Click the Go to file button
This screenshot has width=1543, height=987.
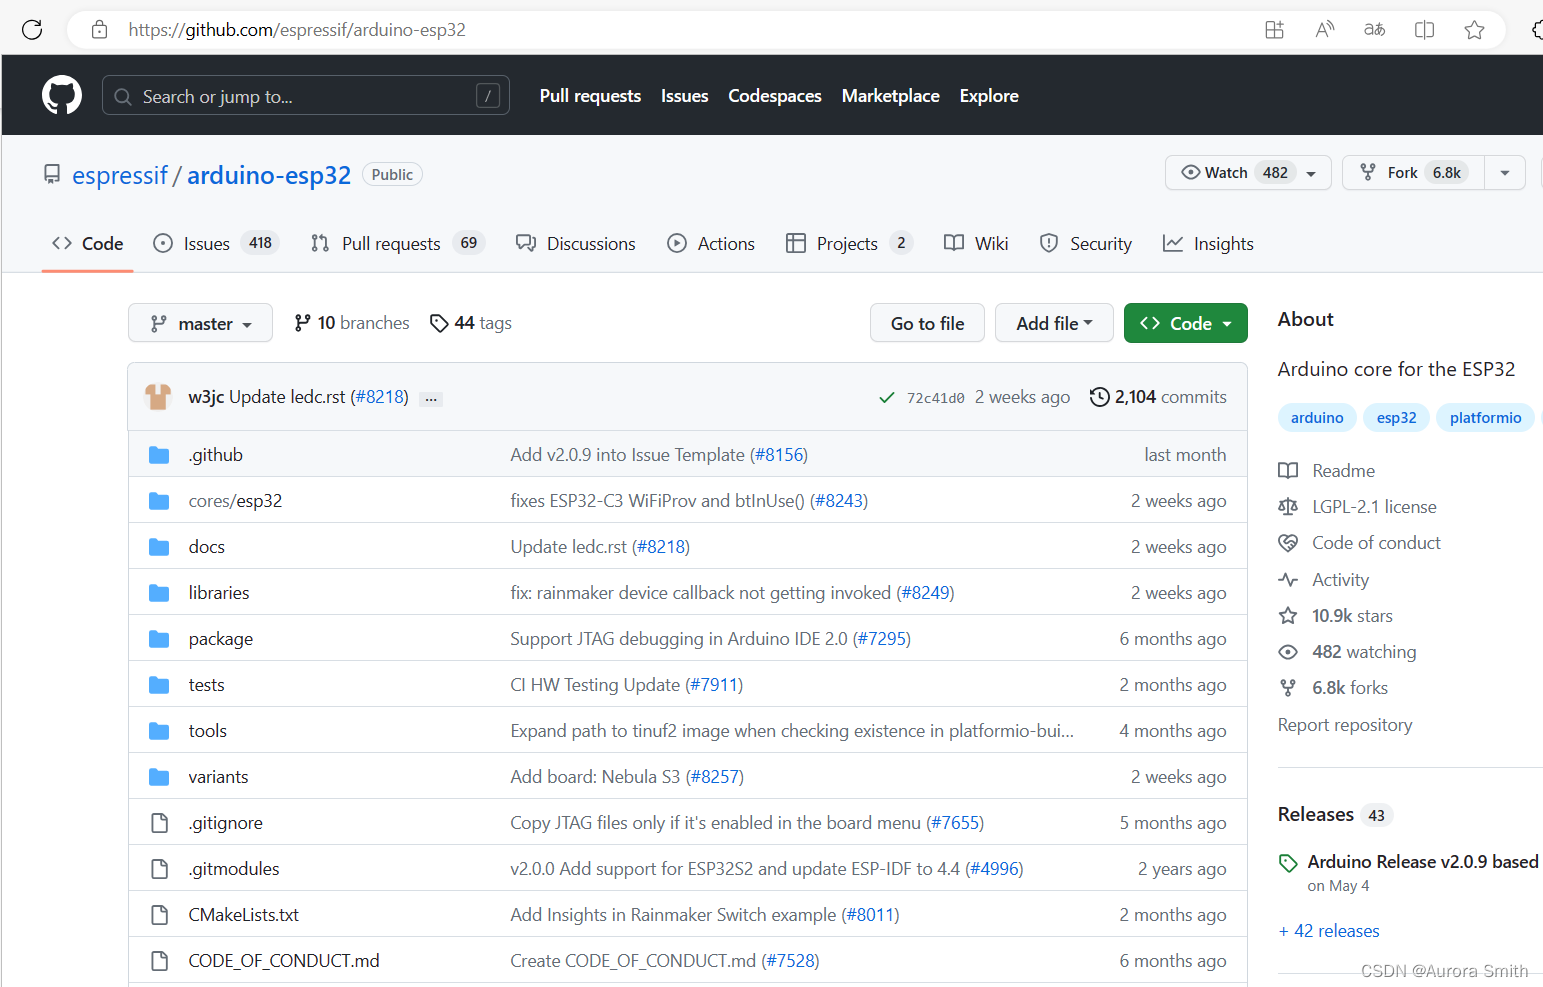[x=928, y=323]
